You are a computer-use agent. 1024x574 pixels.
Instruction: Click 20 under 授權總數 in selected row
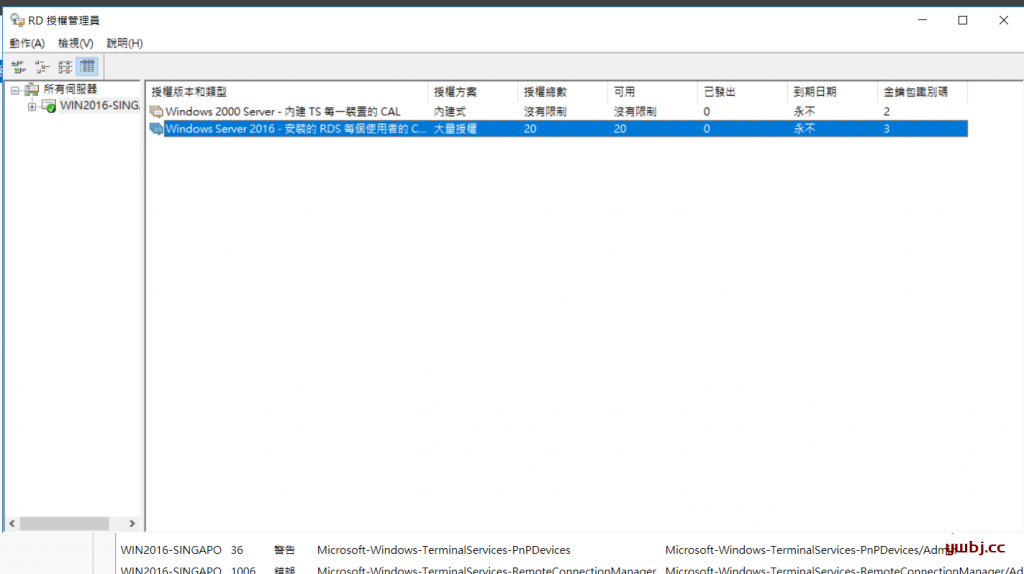[530, 129]
